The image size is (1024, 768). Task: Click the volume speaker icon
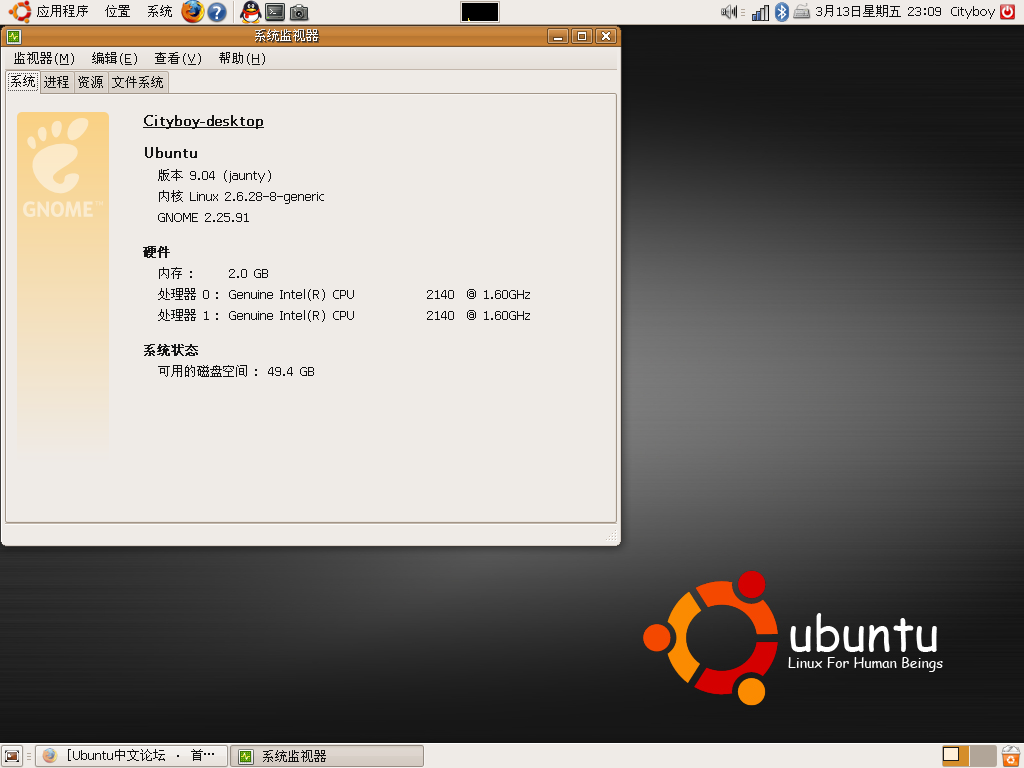click(729, 11)
